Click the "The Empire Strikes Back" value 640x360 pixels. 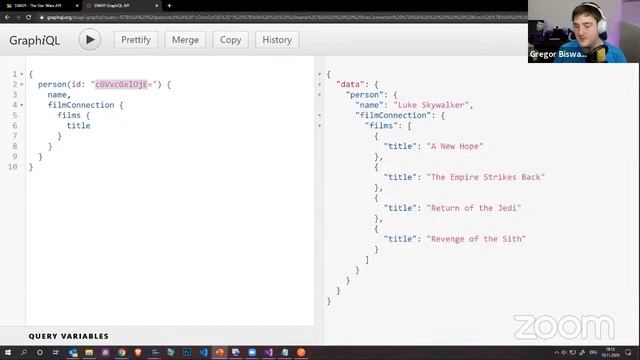[x=486, y=177]
